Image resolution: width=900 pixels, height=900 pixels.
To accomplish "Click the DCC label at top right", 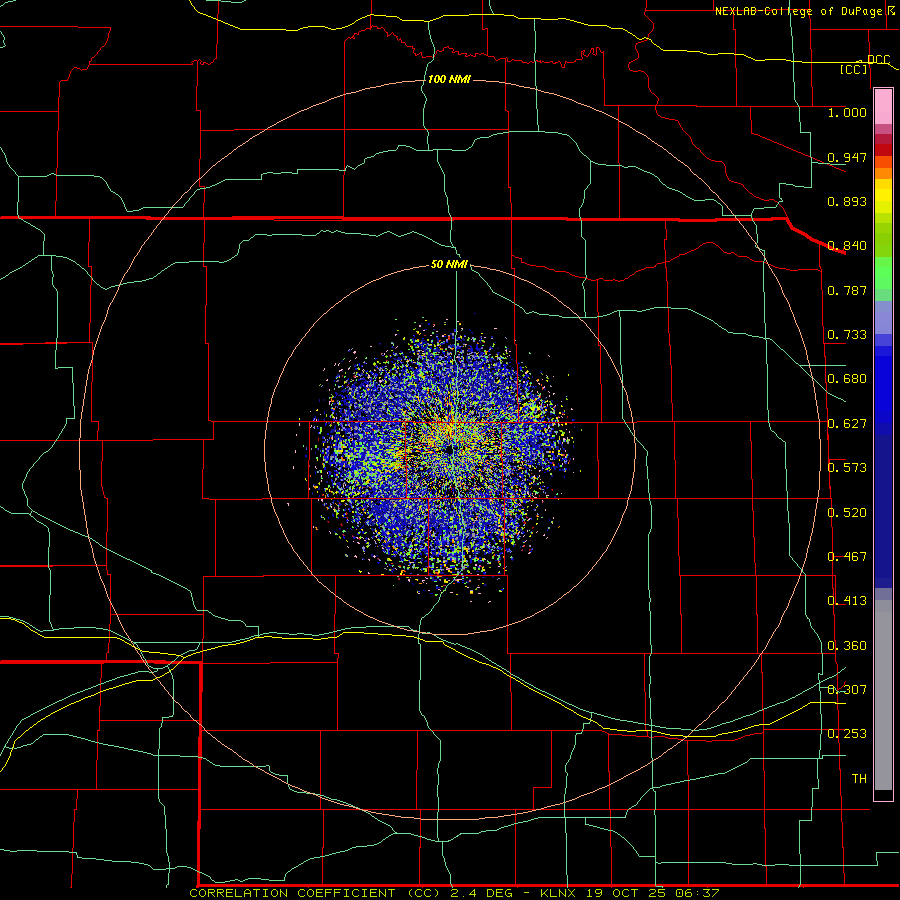I will pyautogui.click(x=878, y=60).
